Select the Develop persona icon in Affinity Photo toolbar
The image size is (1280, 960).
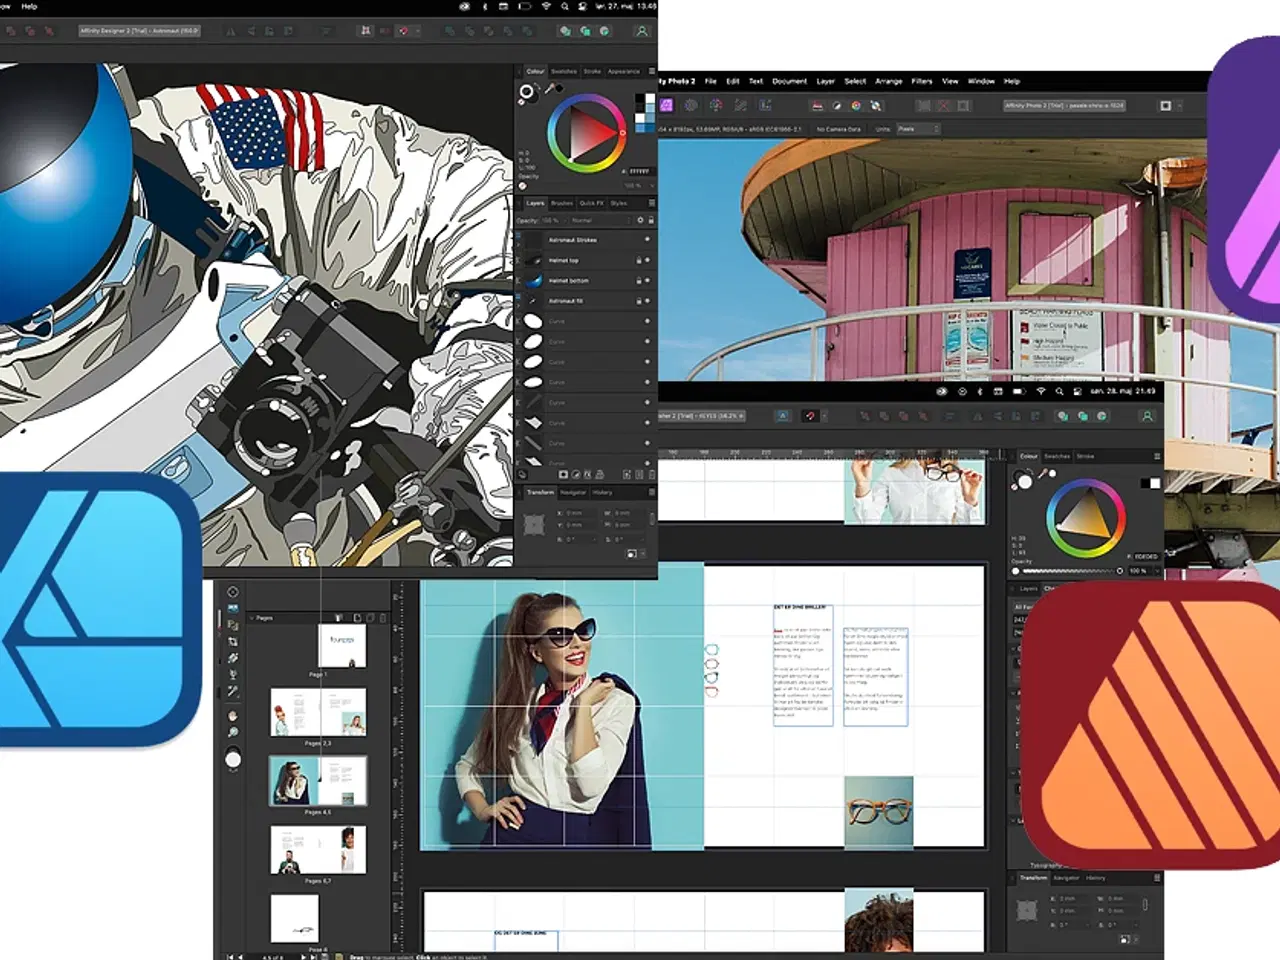(x=716, y=105)
